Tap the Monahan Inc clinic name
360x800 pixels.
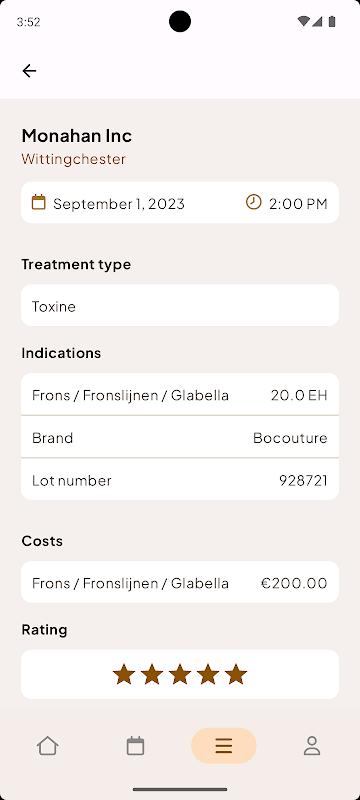click(76, 136)
